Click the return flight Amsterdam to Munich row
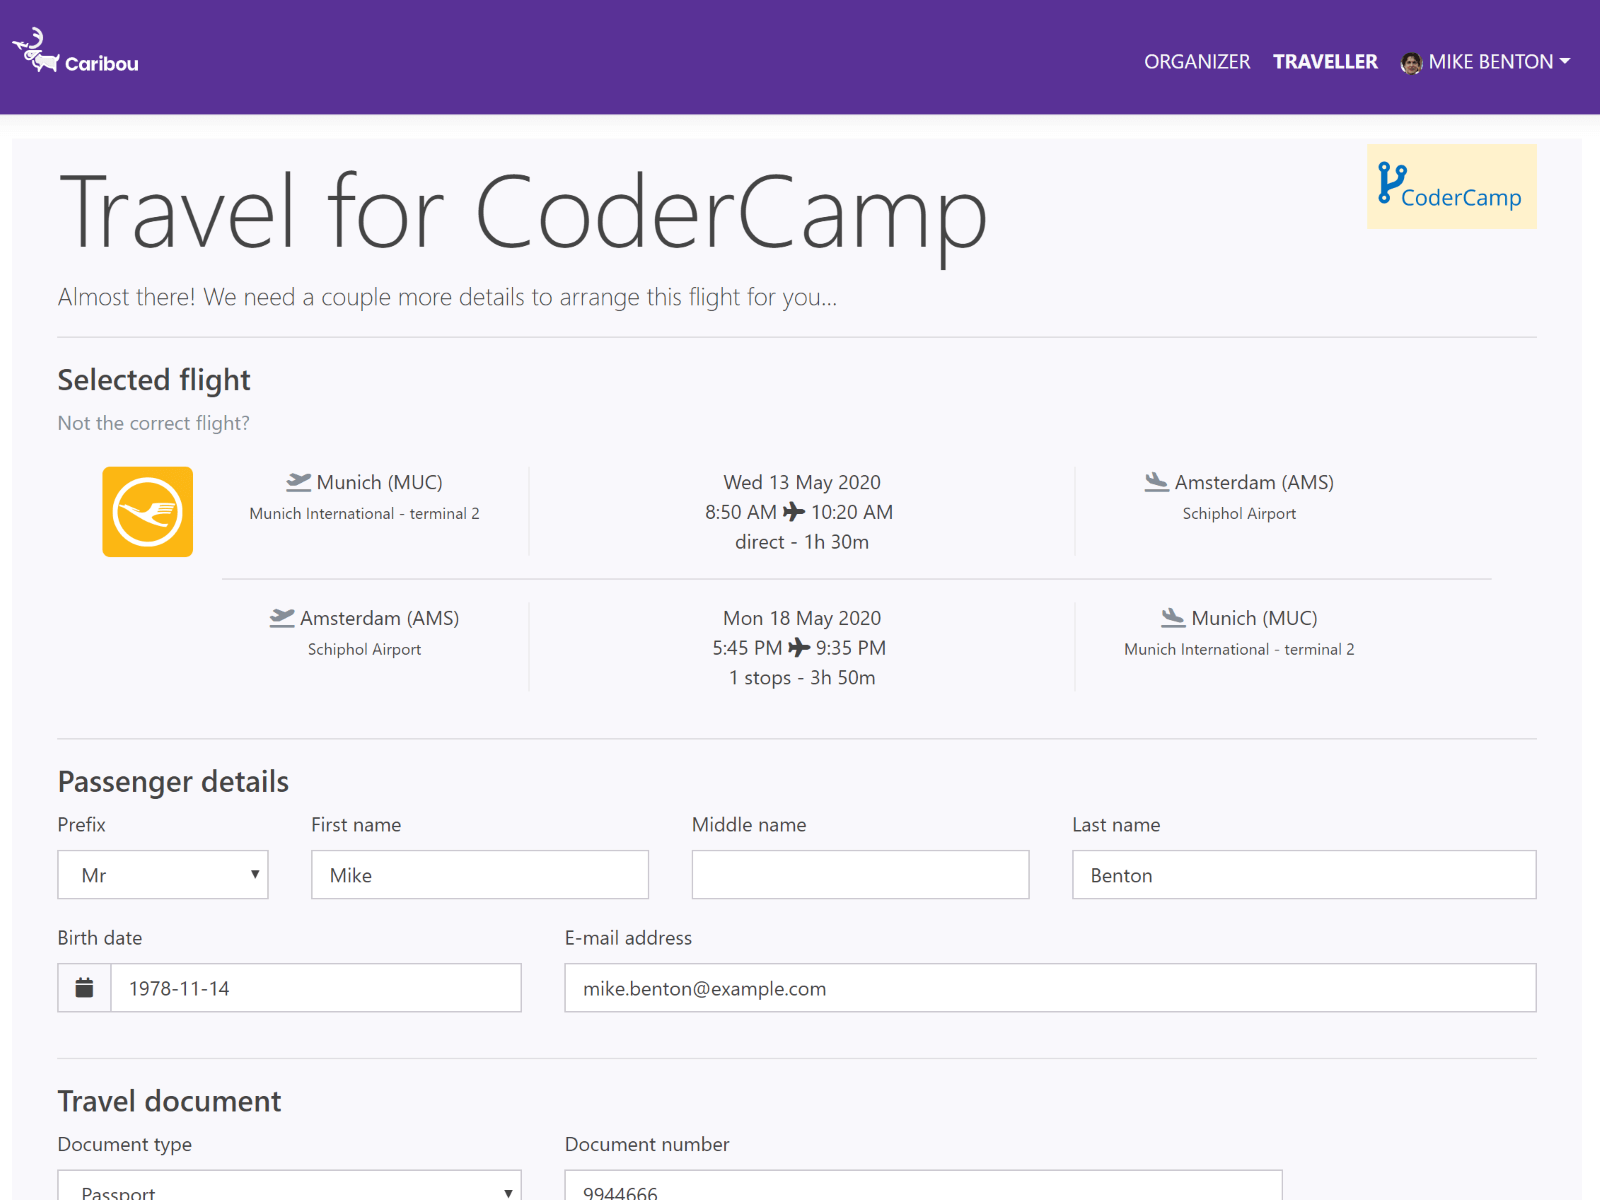The width and height of the screenshot is (1600, 1200). point(800,647)
